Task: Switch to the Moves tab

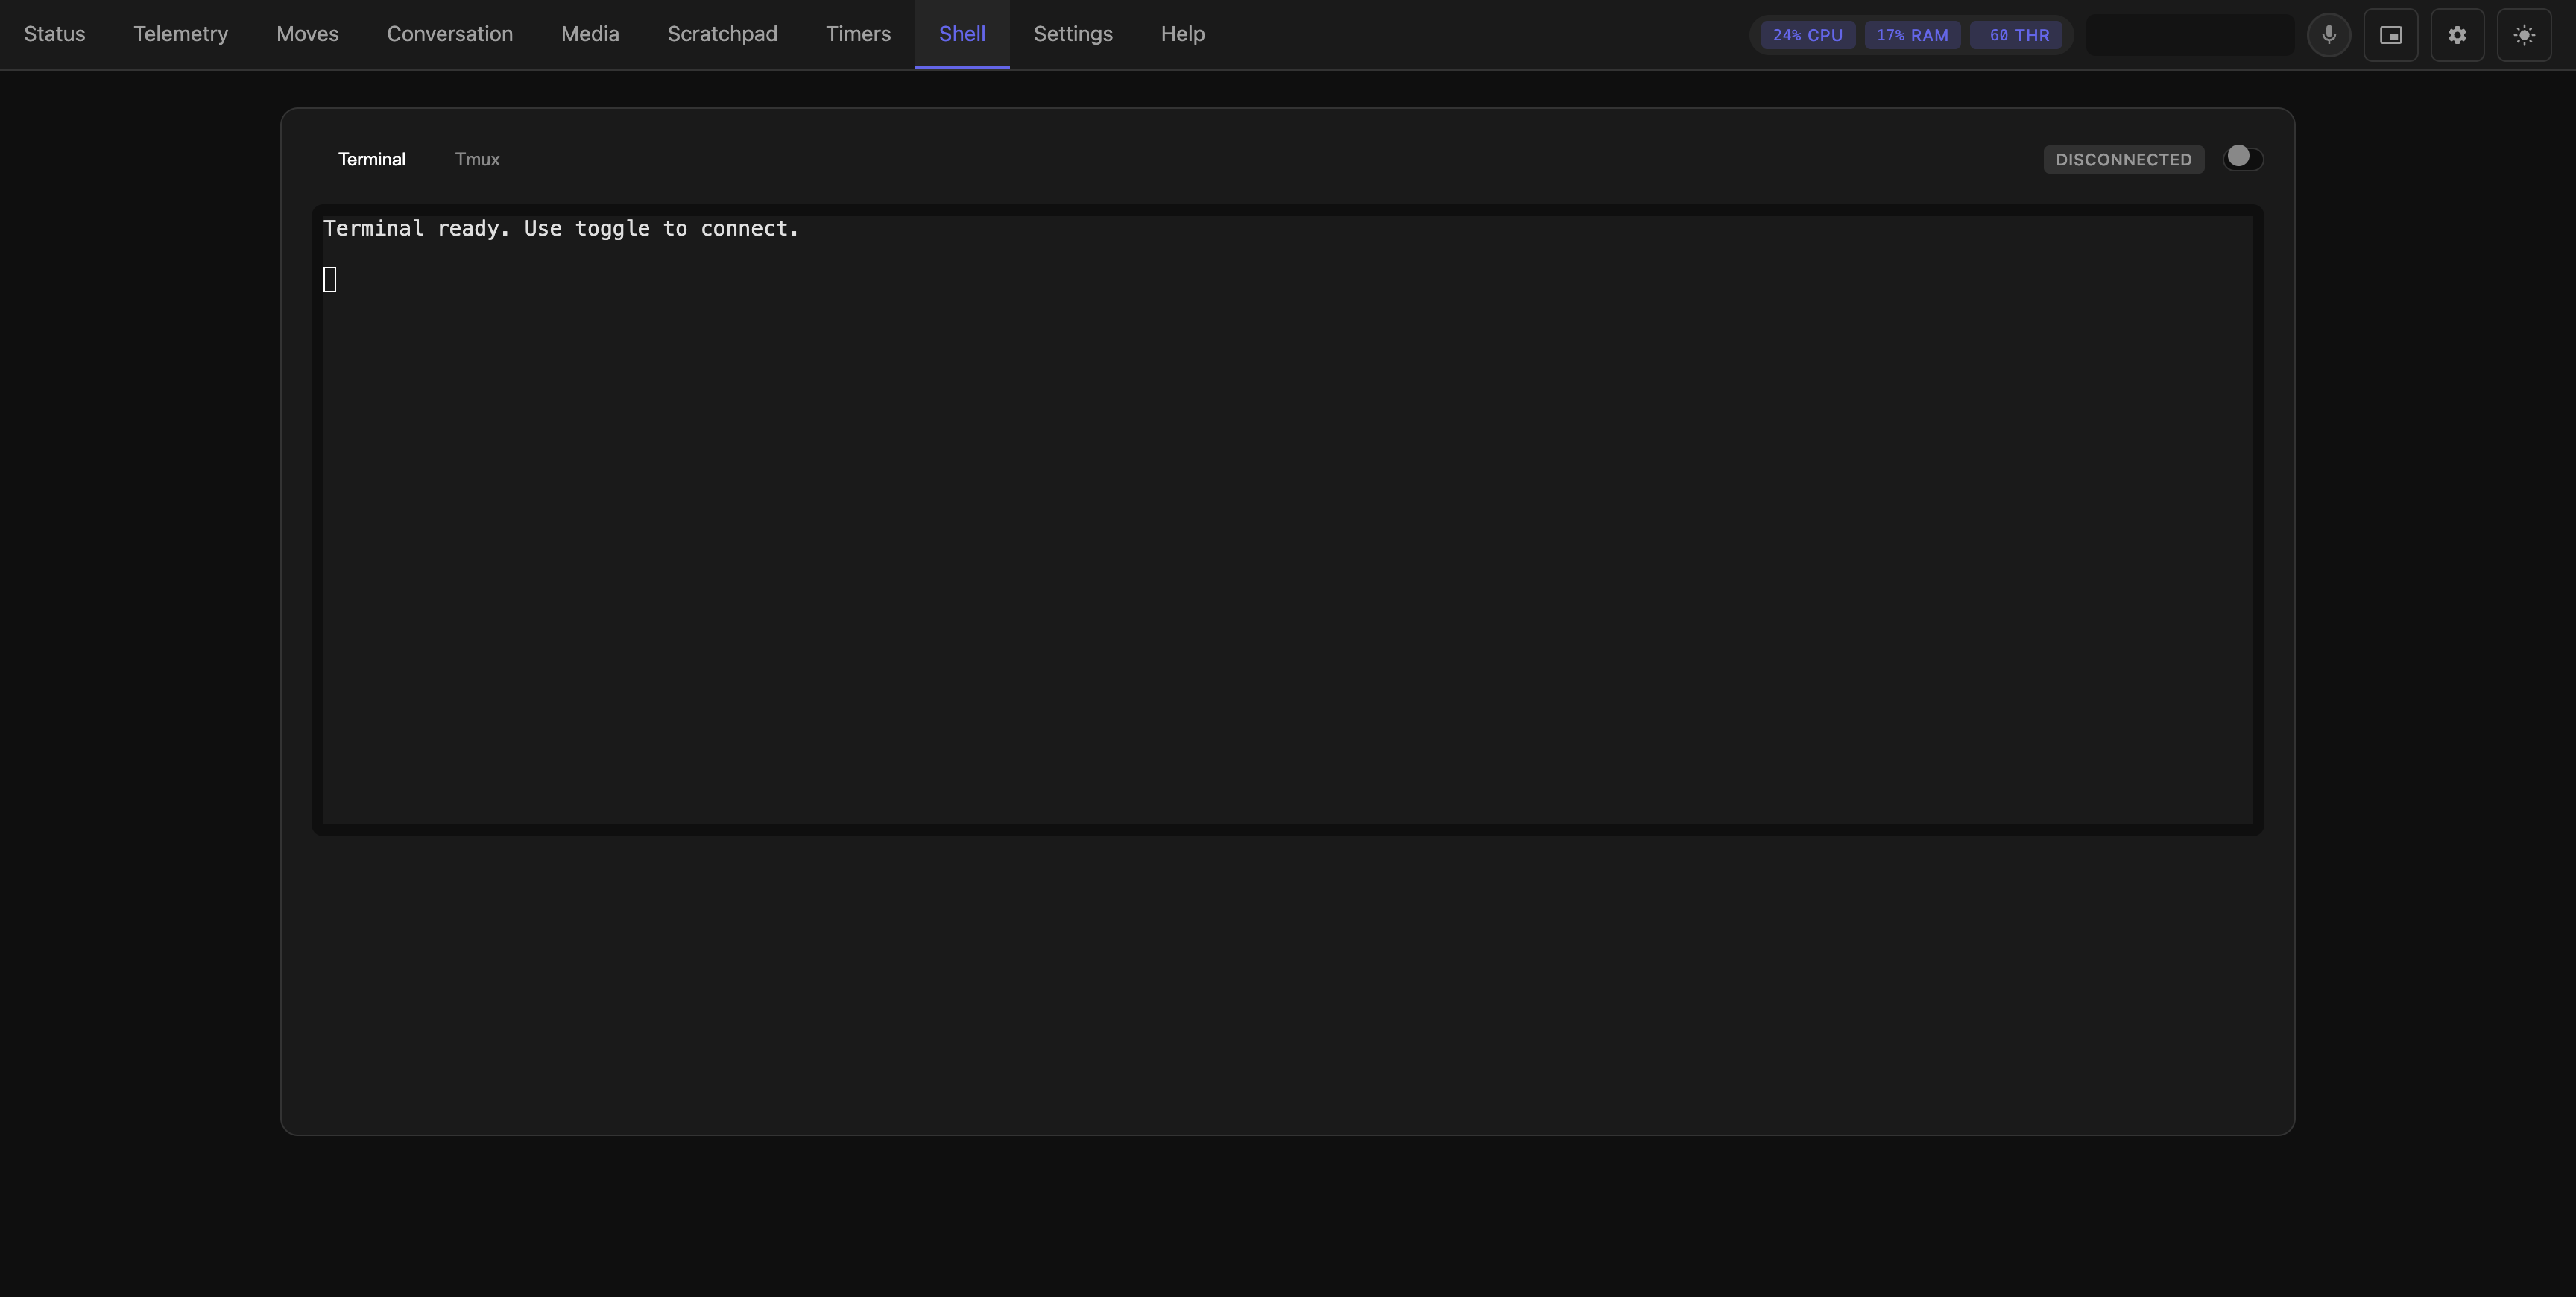Action: [307, 34]
